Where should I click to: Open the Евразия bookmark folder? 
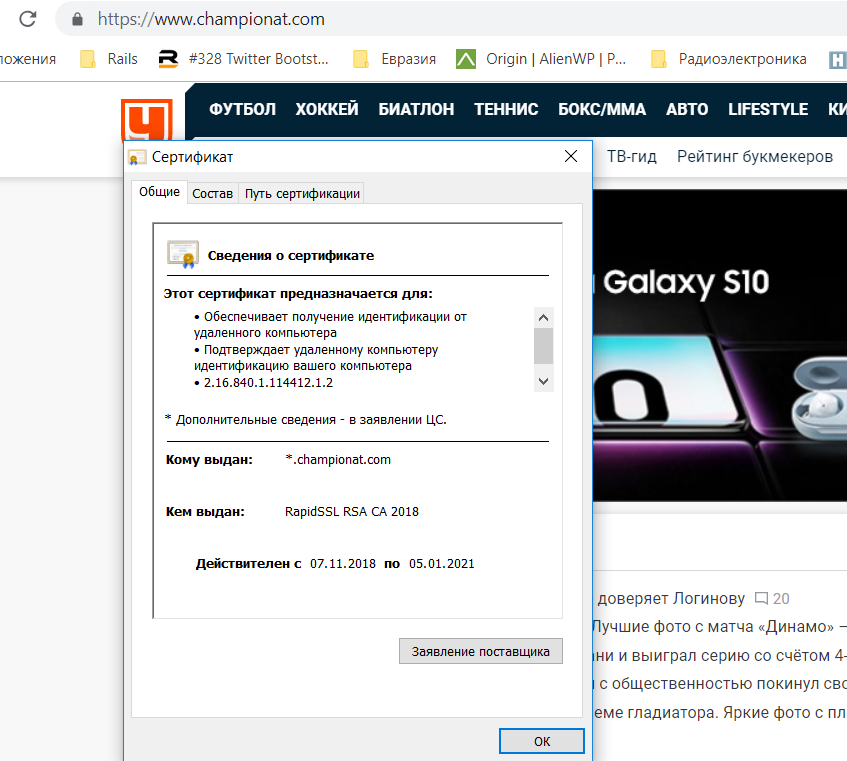click(395, 59)
